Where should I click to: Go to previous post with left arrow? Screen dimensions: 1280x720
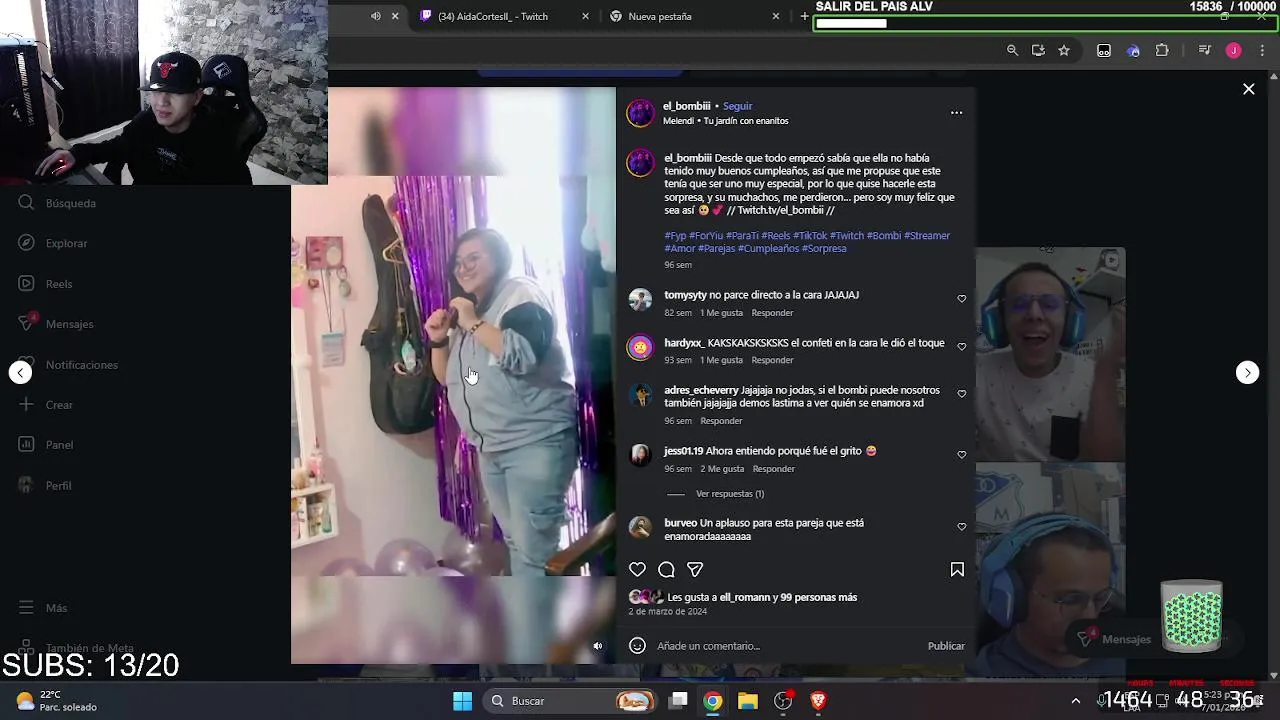tap(21, 372)
